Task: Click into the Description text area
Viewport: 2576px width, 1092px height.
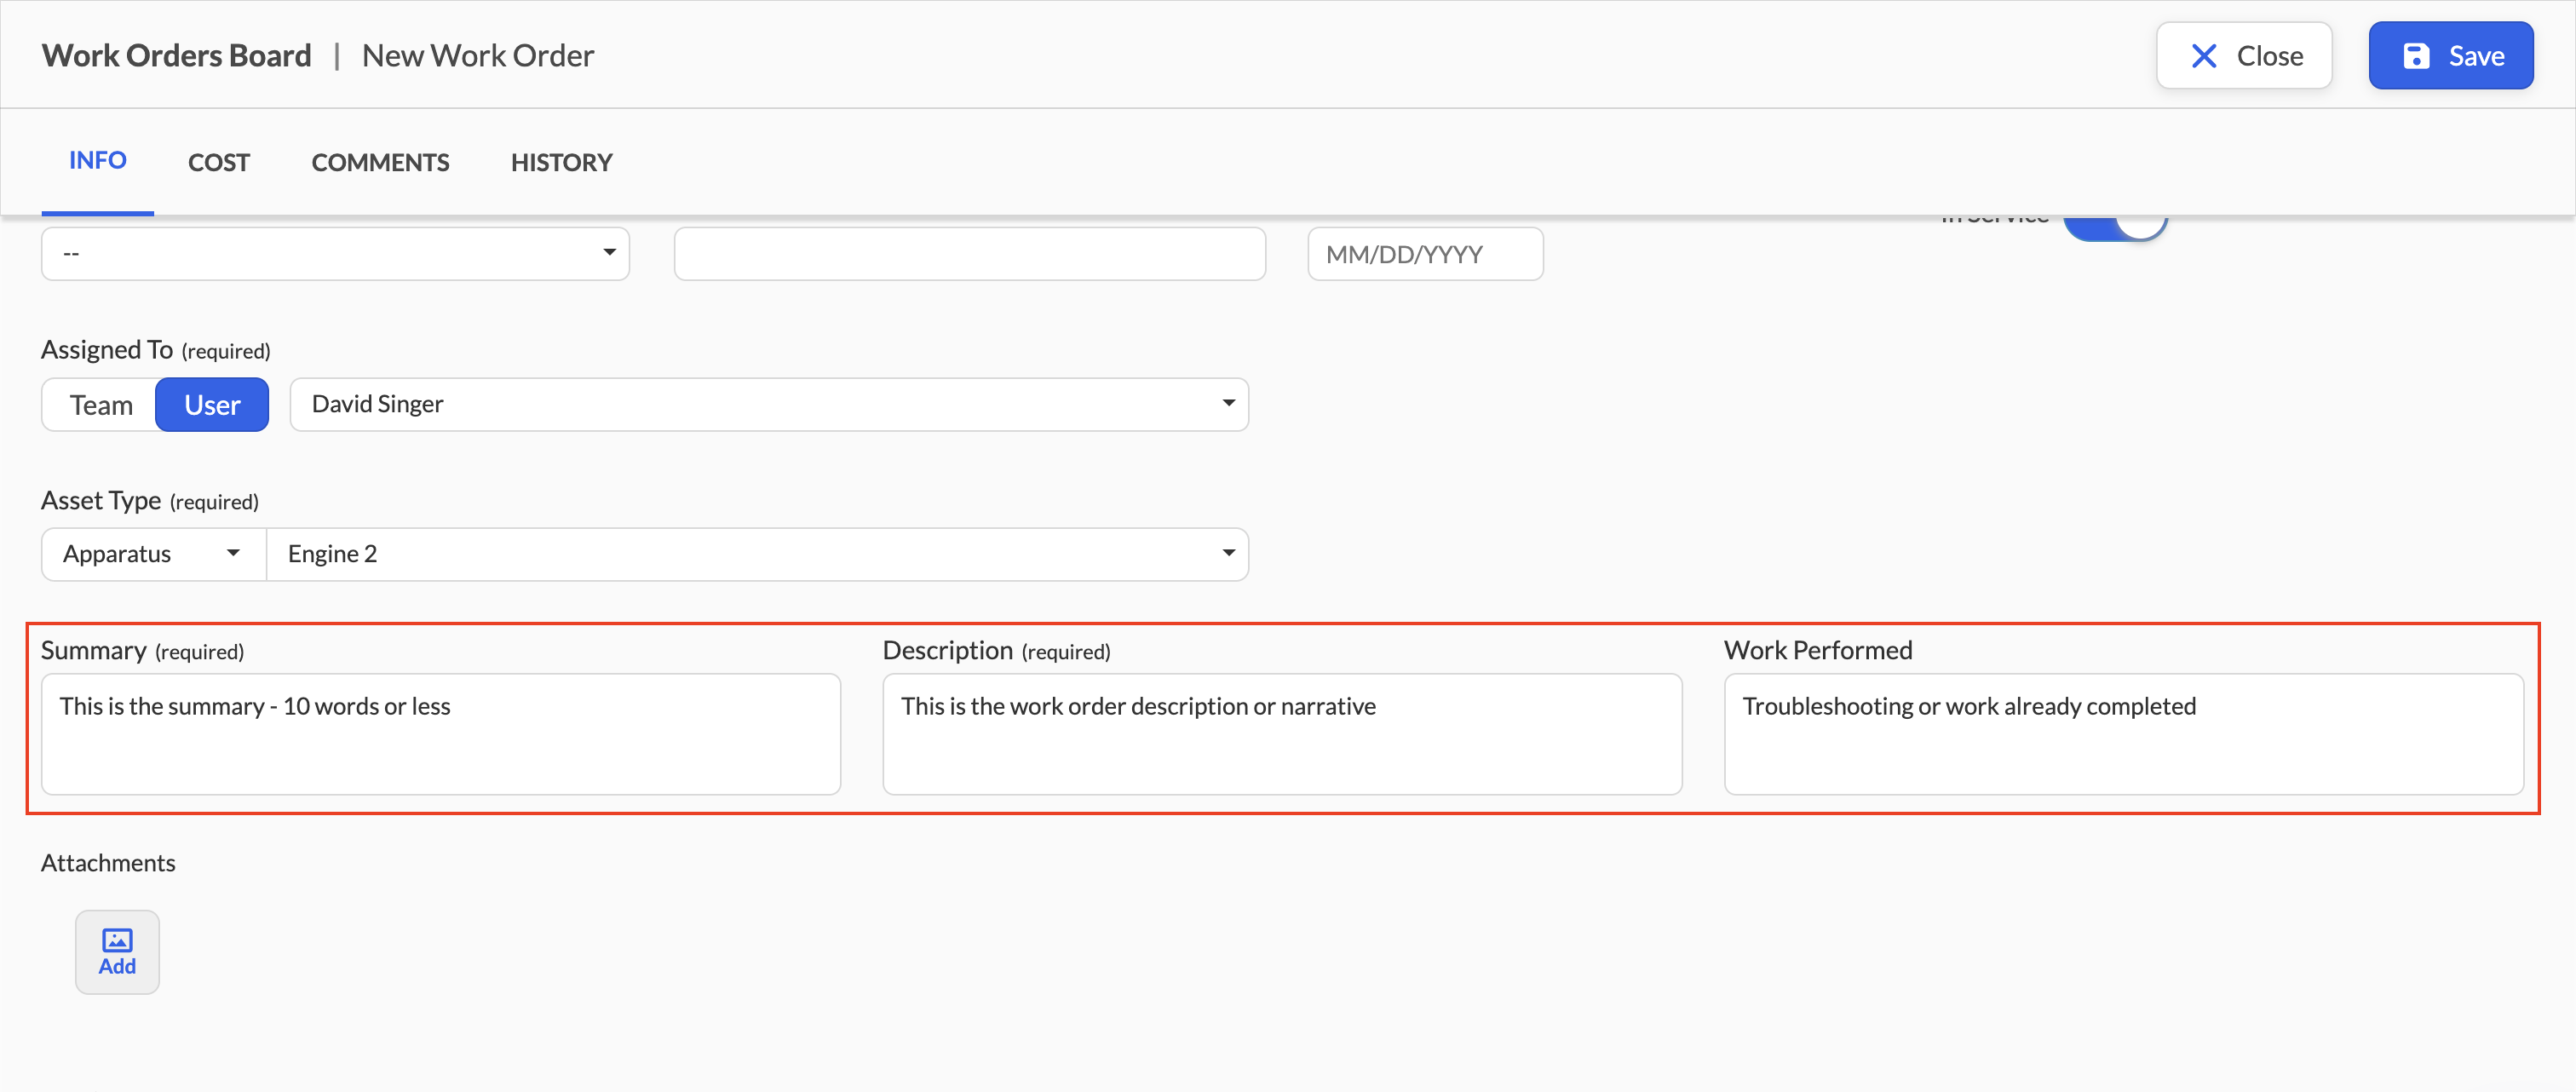Action: pos(1282,734)
